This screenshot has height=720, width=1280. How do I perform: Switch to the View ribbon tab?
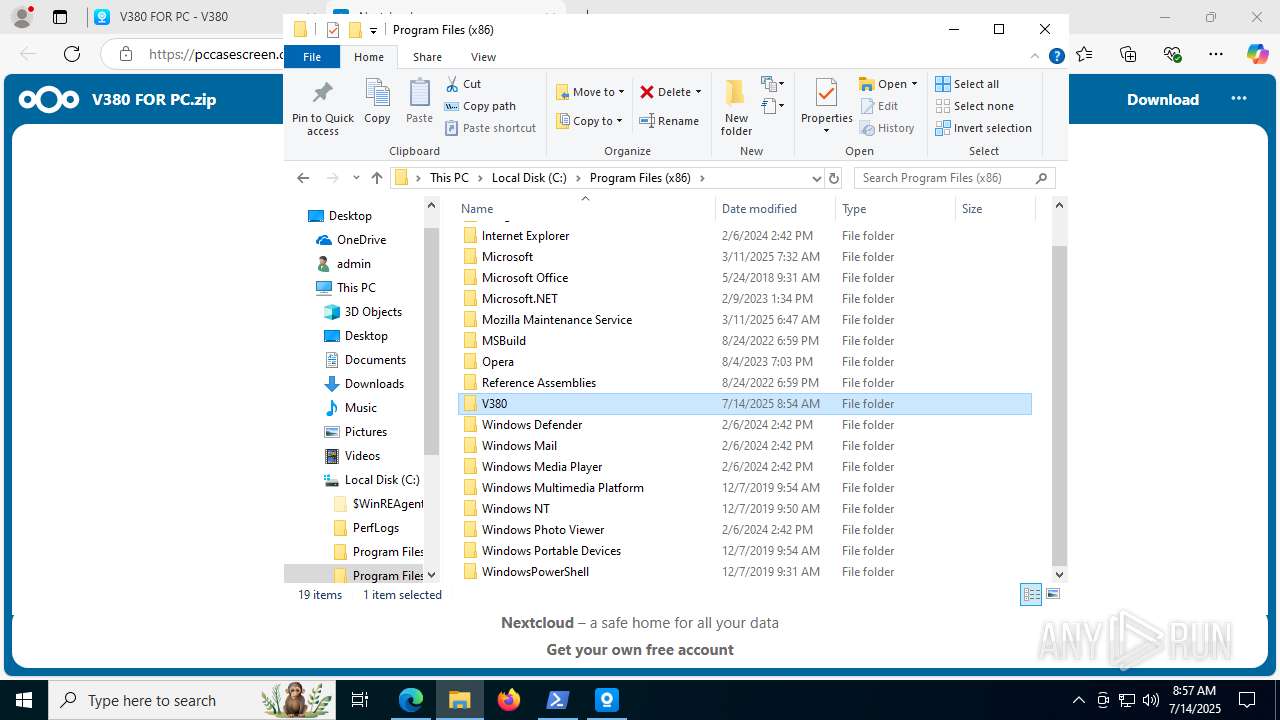483,57
